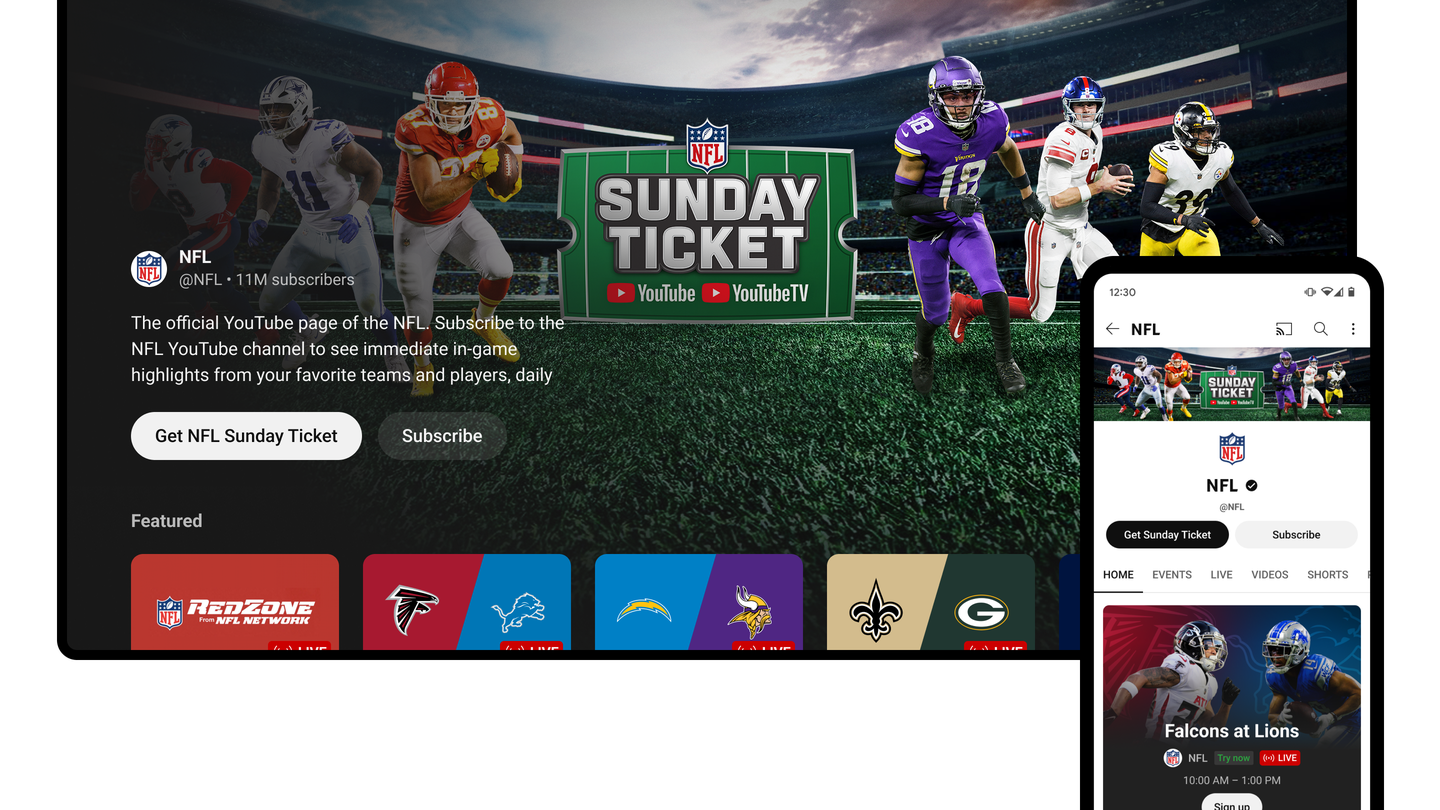1440x810 pixels.
Task: Switch to the LIVE tab
Action: coord(1221,575)
